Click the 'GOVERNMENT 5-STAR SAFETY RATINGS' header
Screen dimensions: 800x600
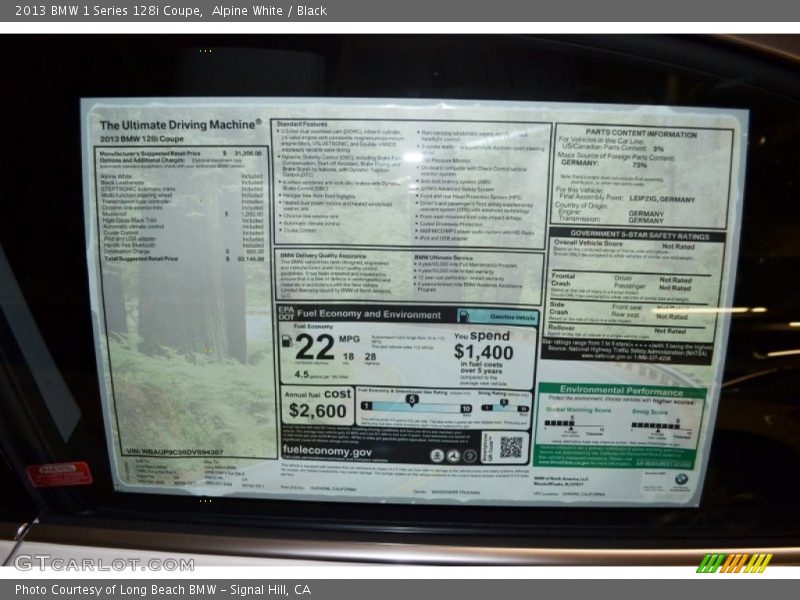click(x=640, y=235)
